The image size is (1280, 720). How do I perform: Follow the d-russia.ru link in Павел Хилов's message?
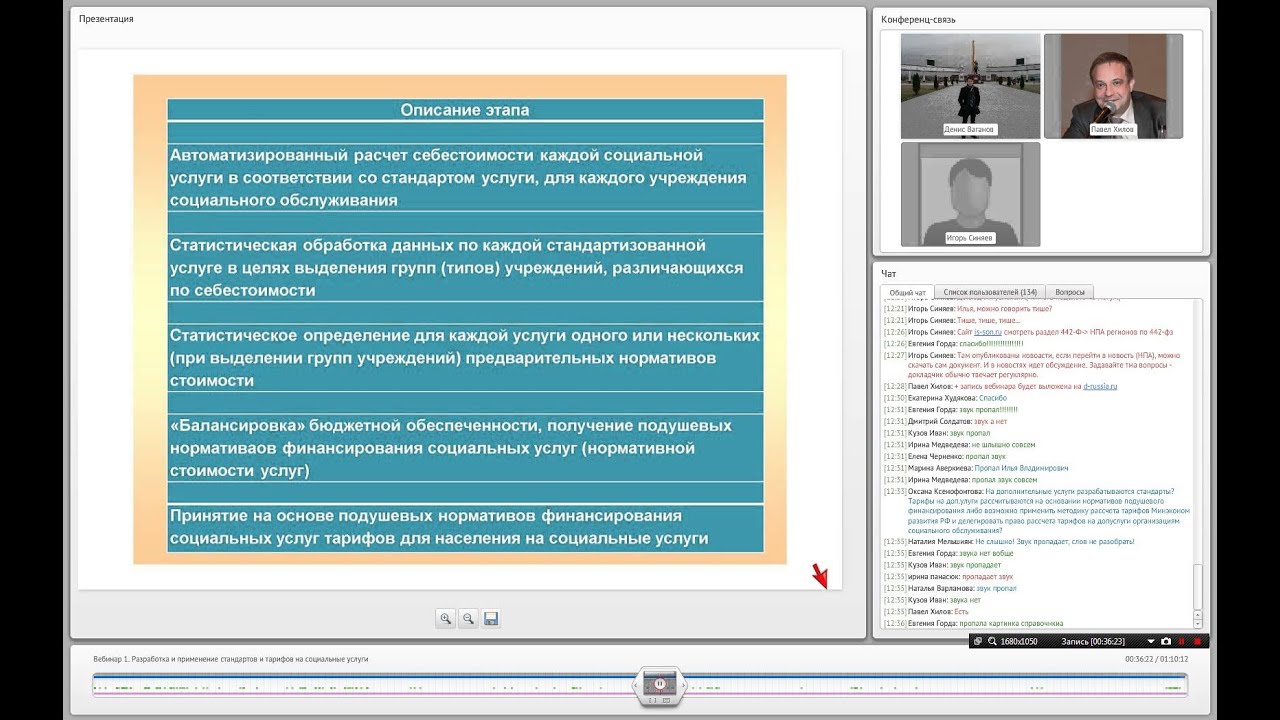(x=1100, y=386)
